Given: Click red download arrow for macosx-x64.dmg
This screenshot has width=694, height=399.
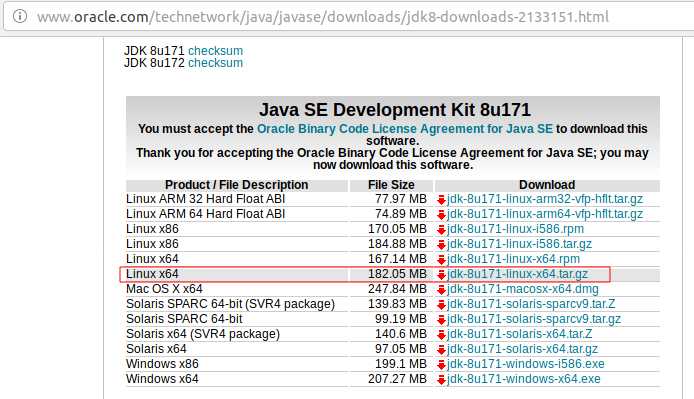Looking at the screenshot, I should (x=441, y=290).
